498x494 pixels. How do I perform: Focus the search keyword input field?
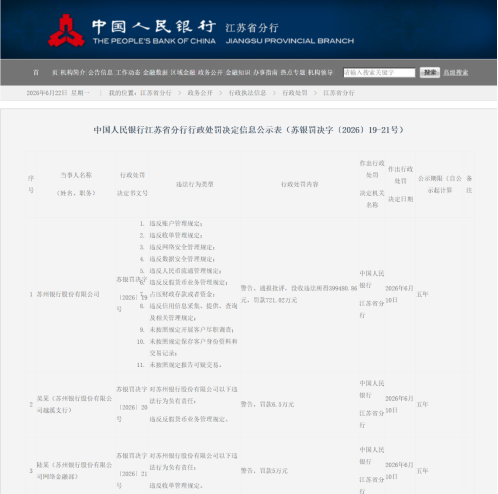[x=379, y=72]
